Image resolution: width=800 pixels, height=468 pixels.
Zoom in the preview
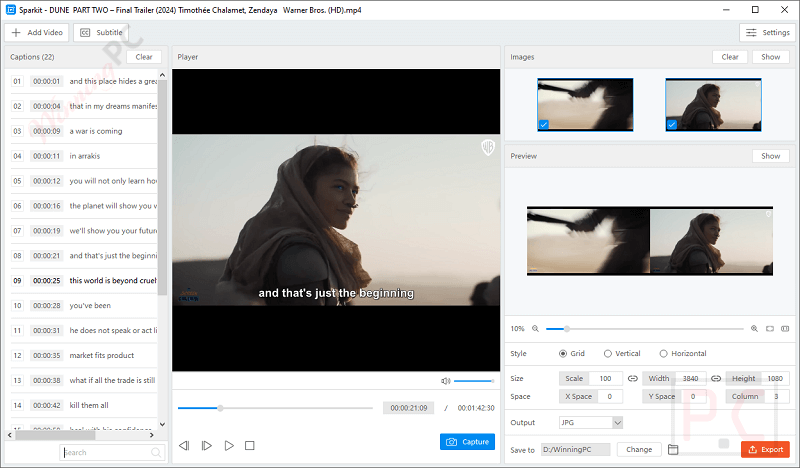pos(754,329)
